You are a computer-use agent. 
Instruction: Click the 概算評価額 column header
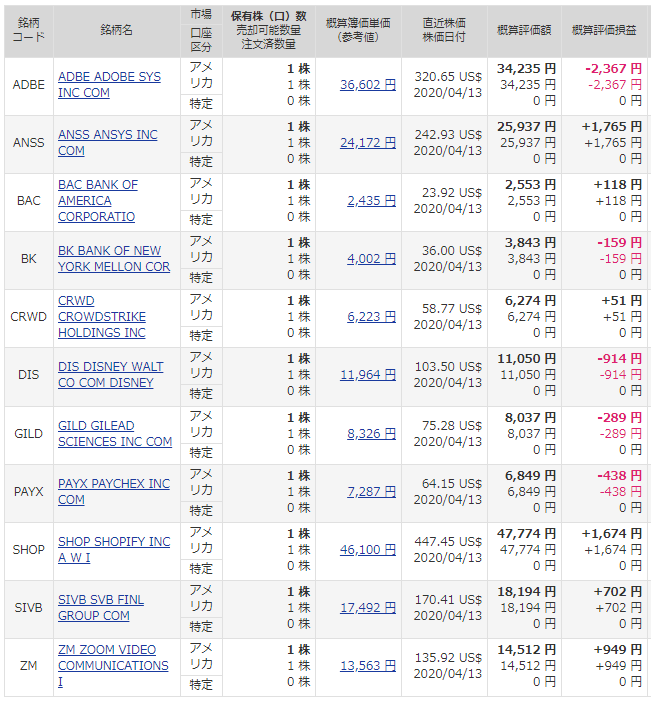pos(524,30)
